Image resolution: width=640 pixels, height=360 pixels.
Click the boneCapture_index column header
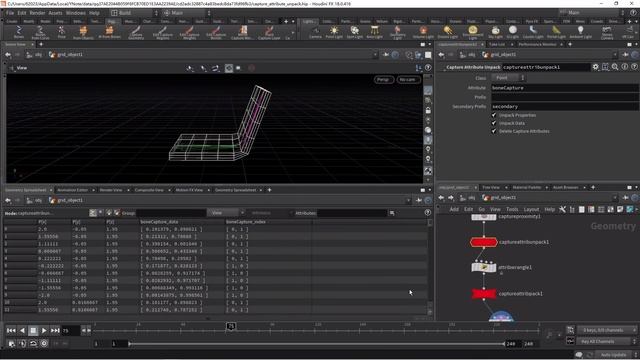(246, 222)
